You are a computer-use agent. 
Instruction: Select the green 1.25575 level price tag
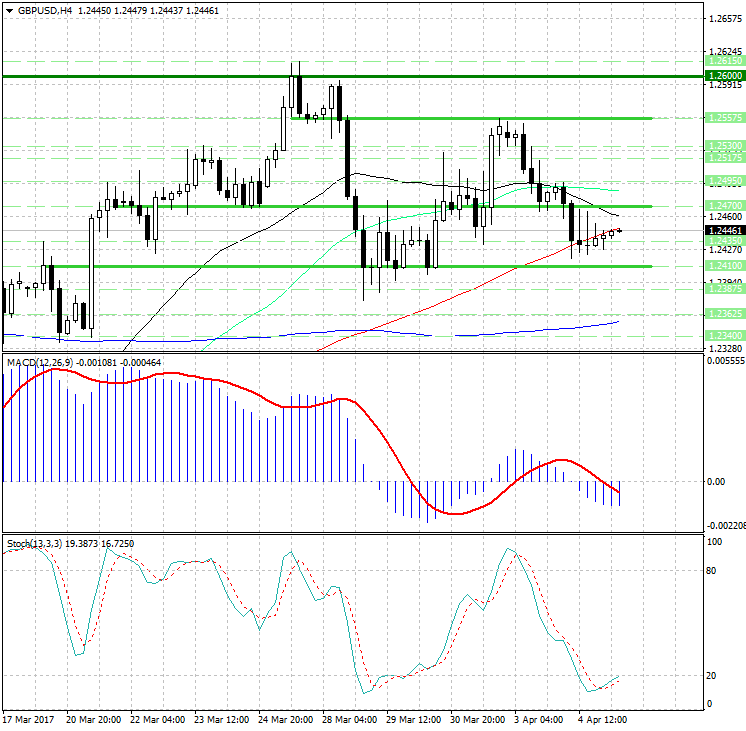click(724, 118)
